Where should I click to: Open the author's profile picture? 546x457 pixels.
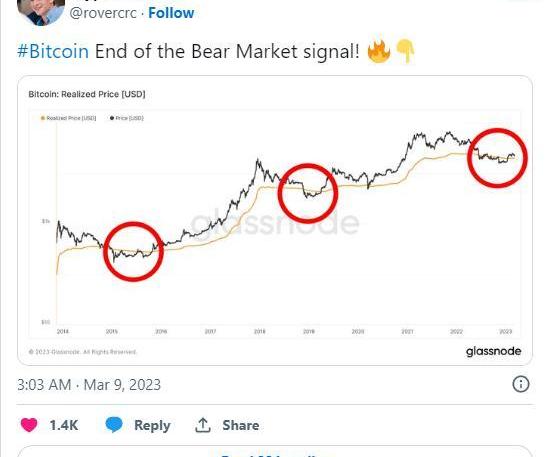[41, 10]
